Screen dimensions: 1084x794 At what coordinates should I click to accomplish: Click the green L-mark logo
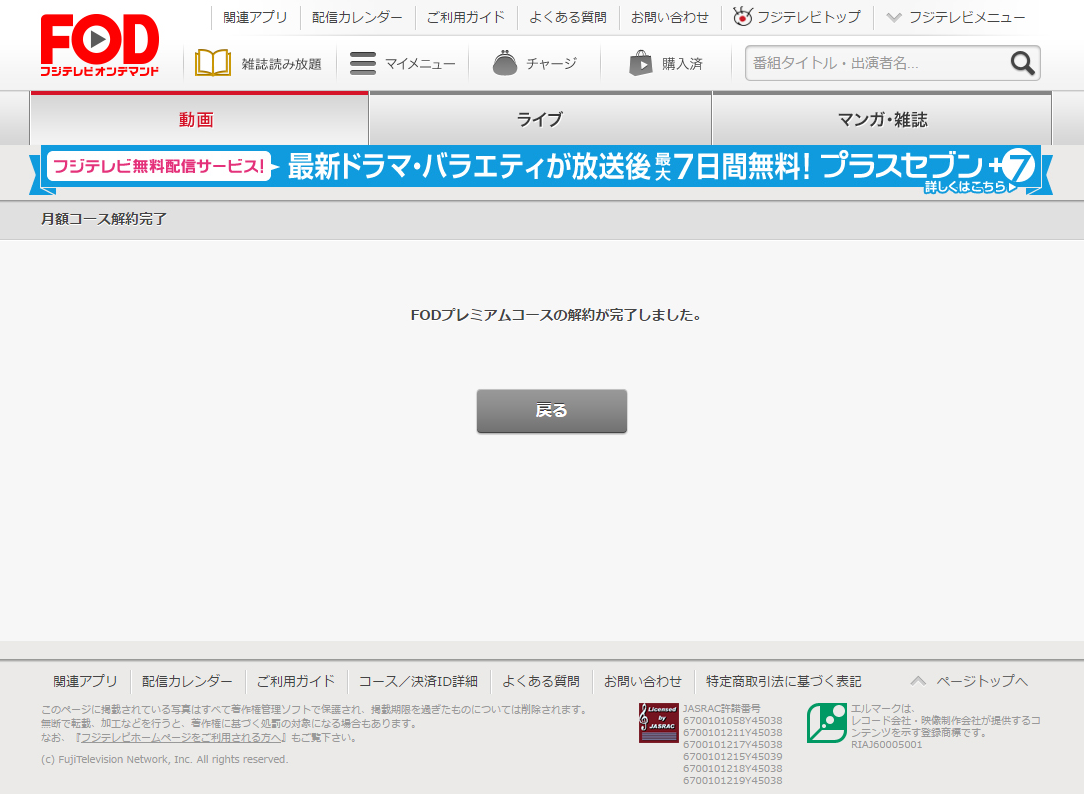(826, 723)
